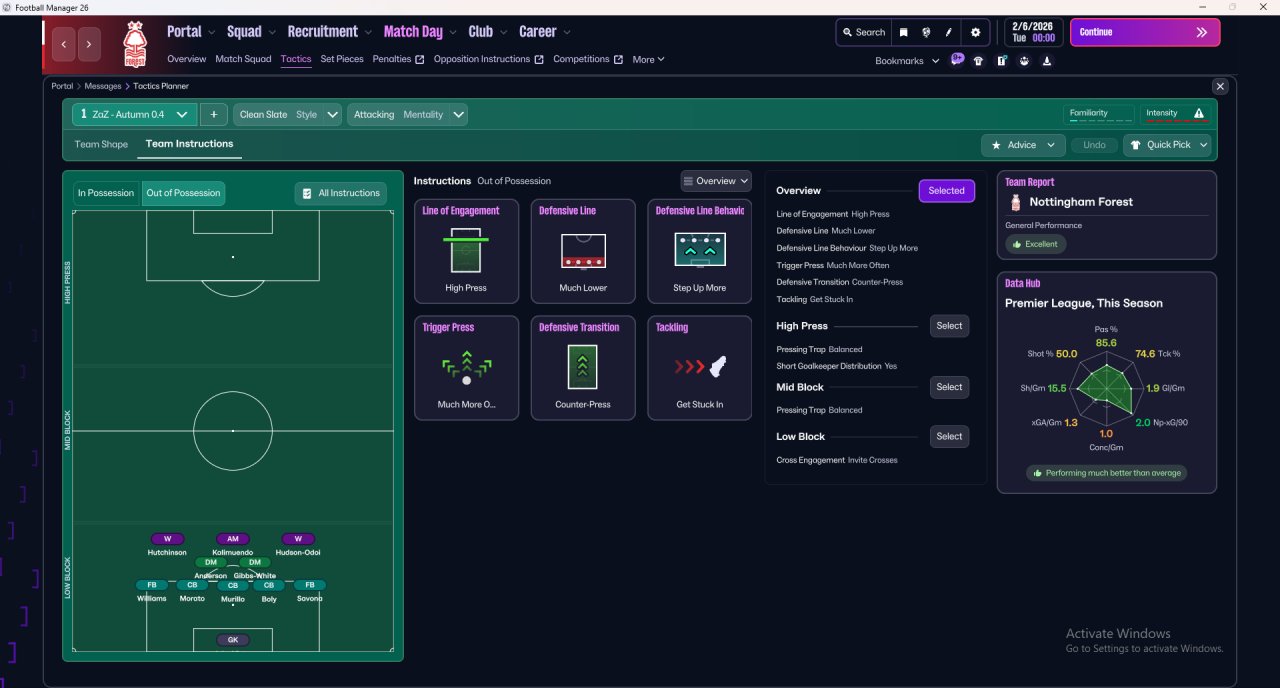The image size is (1280, 688).
Task: Open the Set Pieces sub-menu item
Action: tap(342, 59)
